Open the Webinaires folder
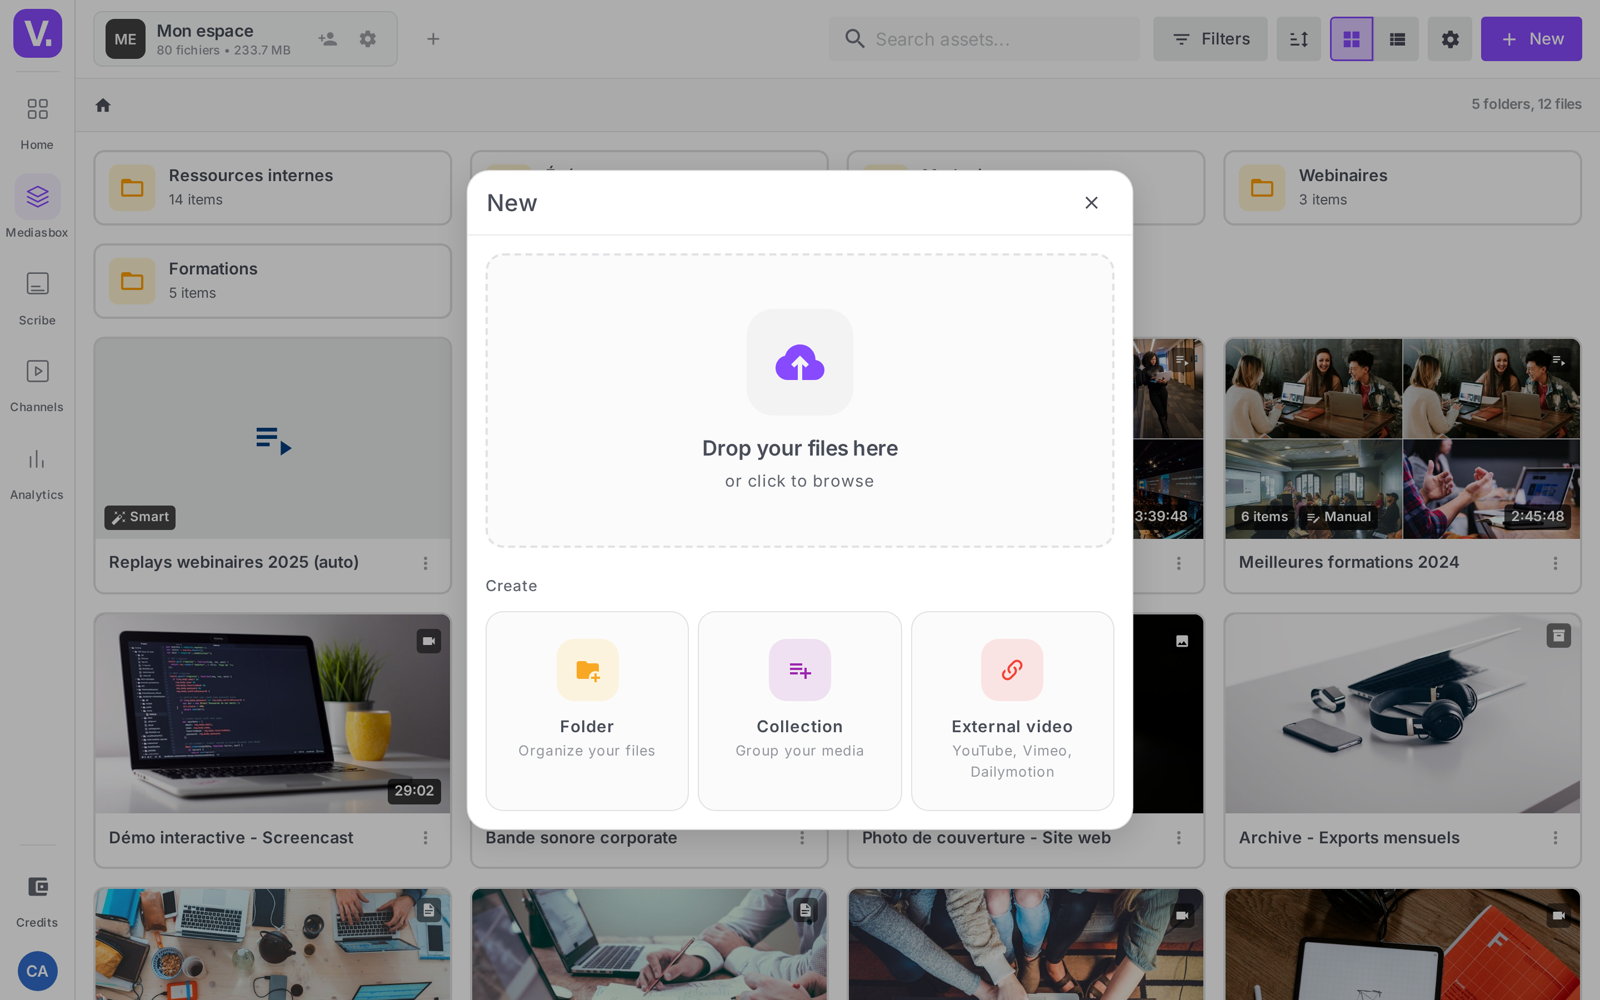This screenshot has height=1000, width=1600. pos(1402,188)
